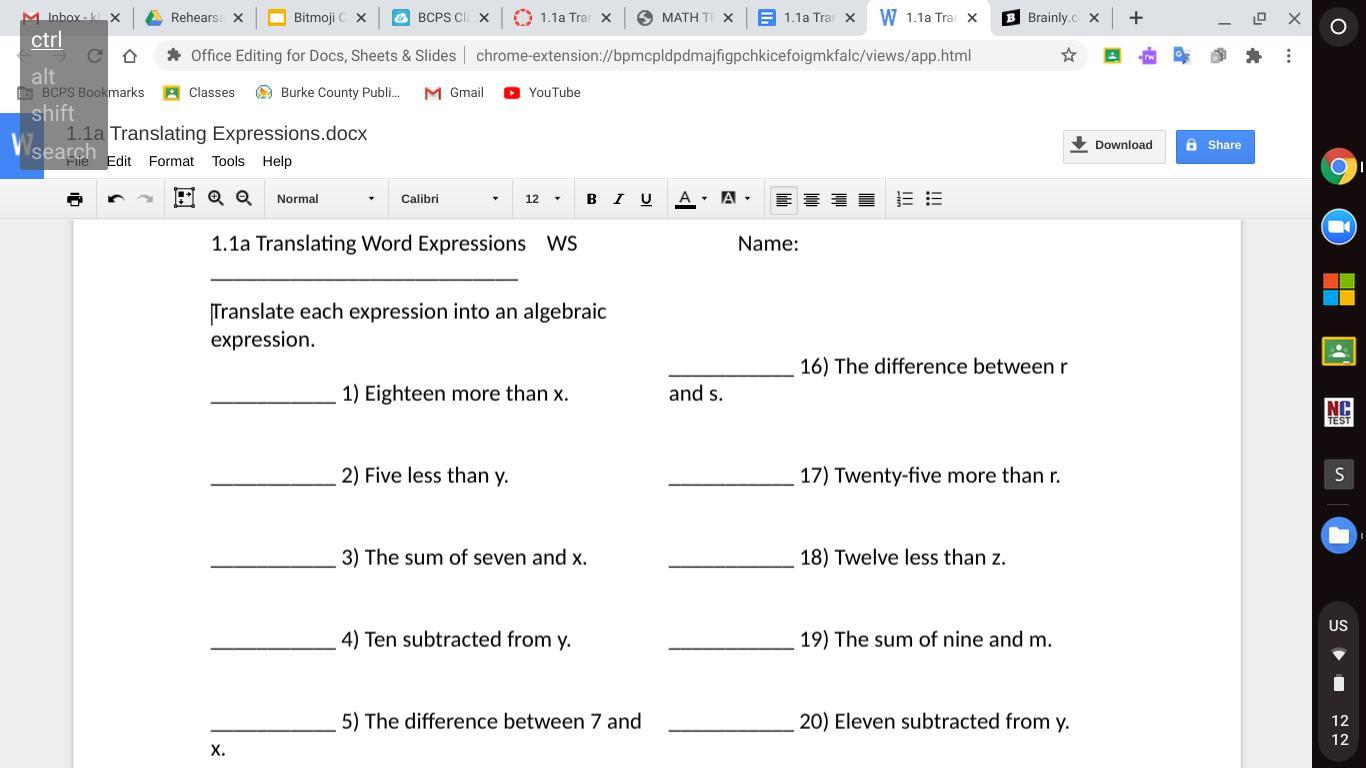The width and height of the screenshot is (1366, 768).
Task: Insert a bulleted list
Action: pos(934,199)
